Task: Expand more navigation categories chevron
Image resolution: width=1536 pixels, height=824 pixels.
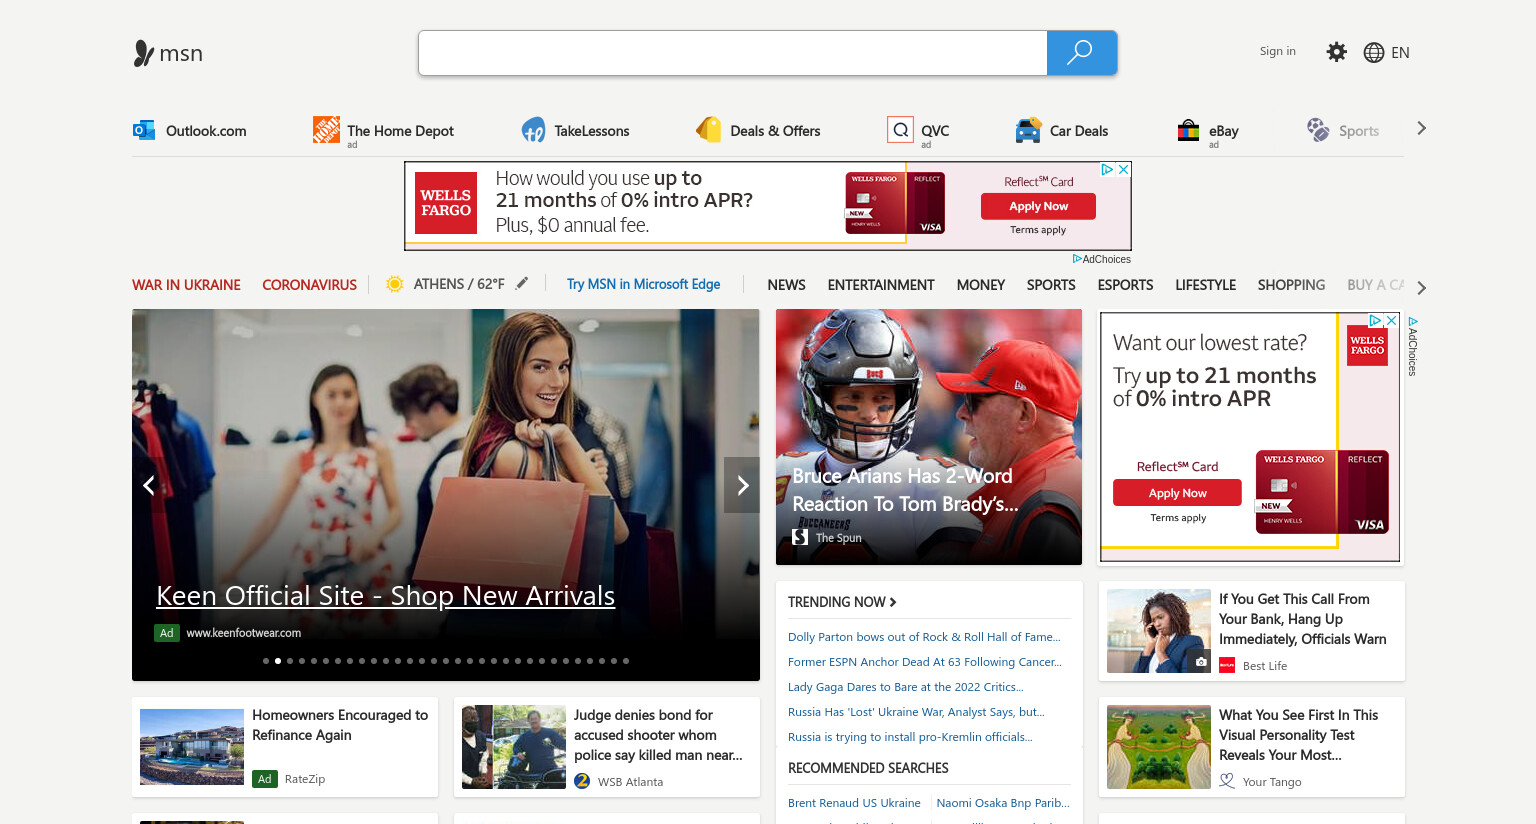Action: [1421, 288]
